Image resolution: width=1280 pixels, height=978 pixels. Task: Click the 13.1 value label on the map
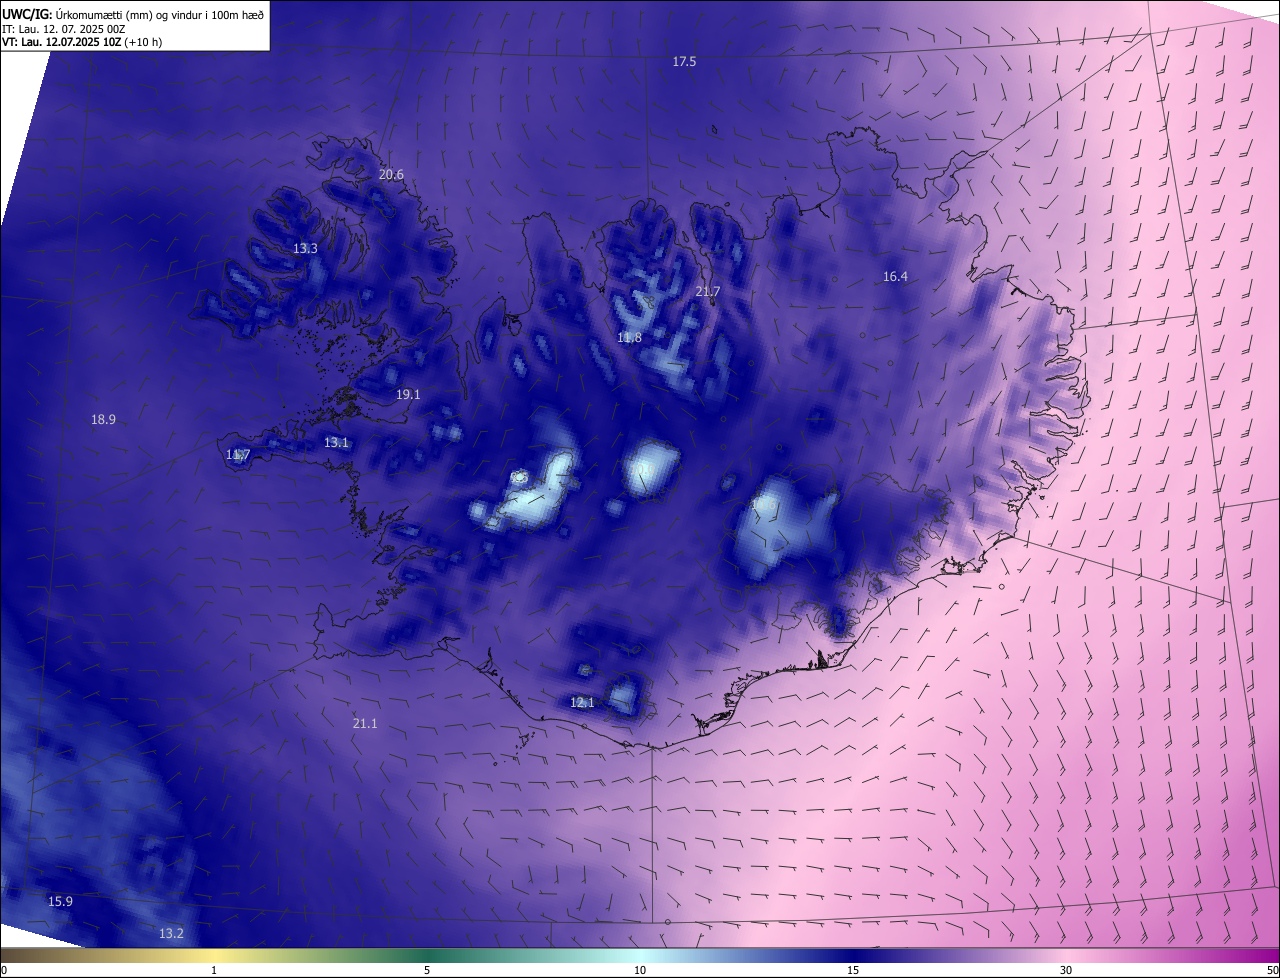336,443
